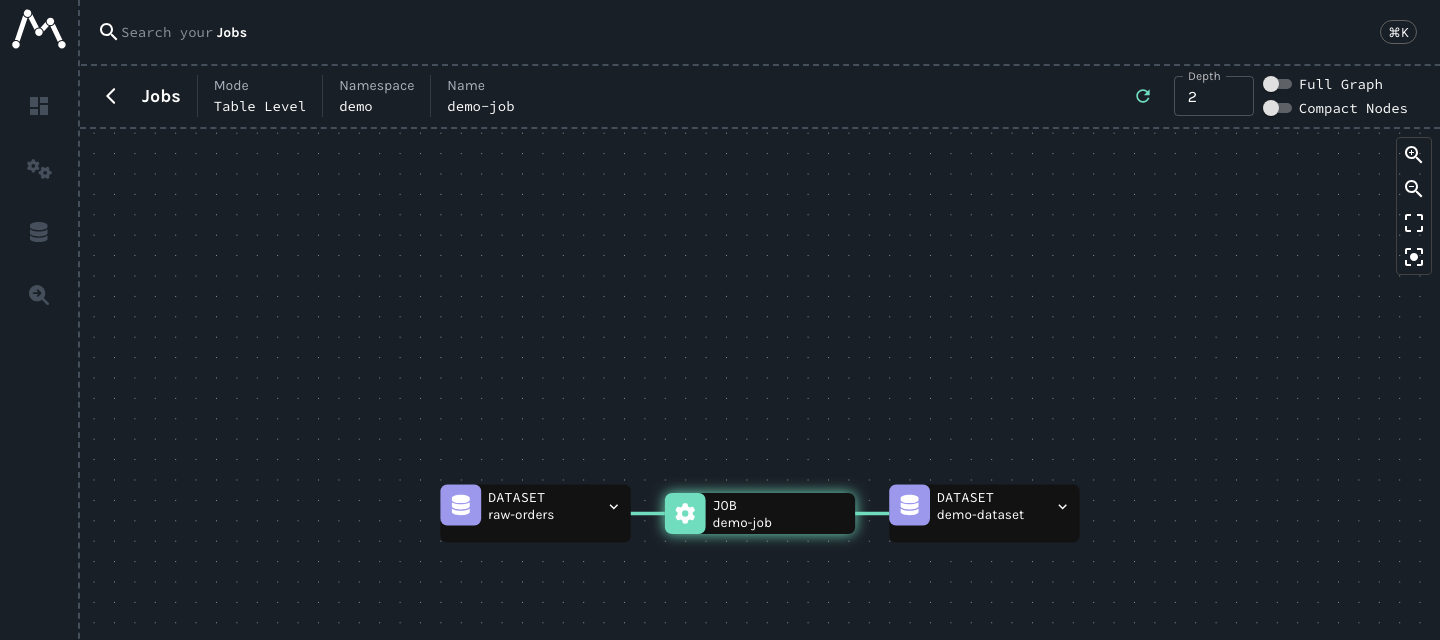Fit the graph to view

tap(1414, 223)
